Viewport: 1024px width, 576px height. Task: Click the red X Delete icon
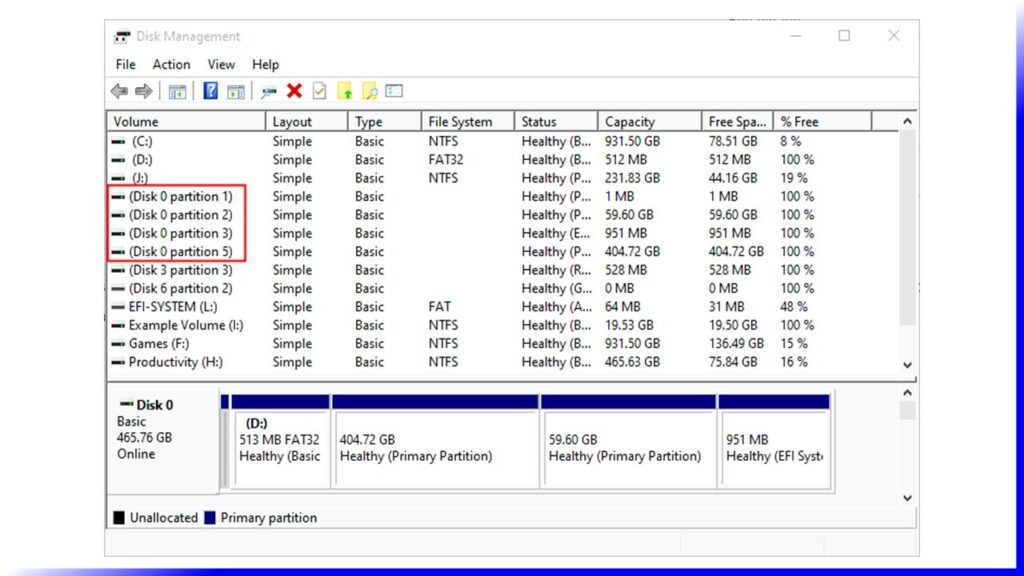pos(294,91)
